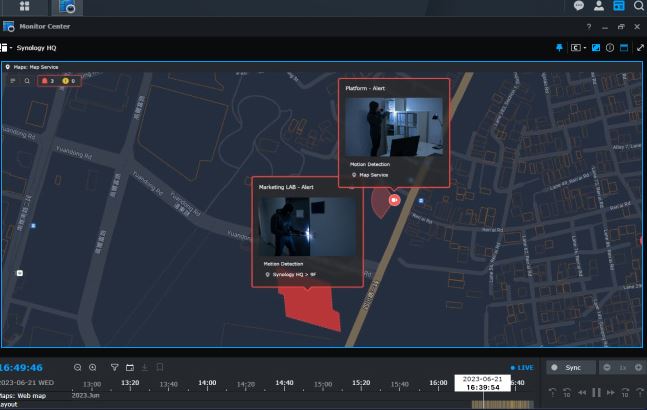Enter fullscreen with the expand arrows icon

pos(640,48)
